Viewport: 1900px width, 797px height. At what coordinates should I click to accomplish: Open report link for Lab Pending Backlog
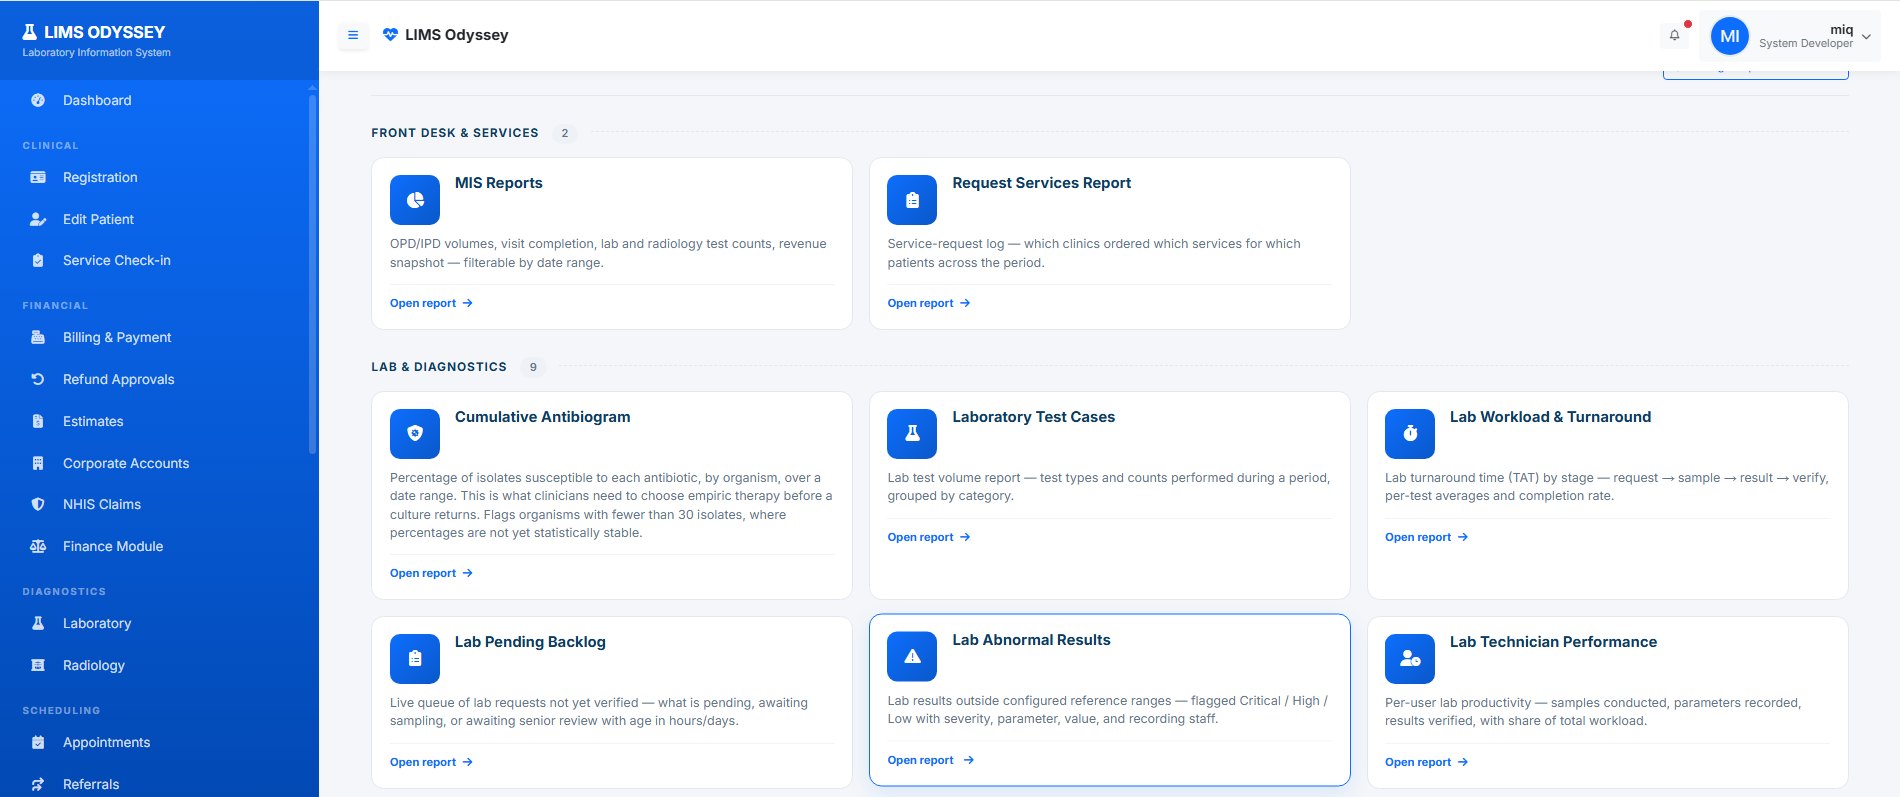coord(431,762)
